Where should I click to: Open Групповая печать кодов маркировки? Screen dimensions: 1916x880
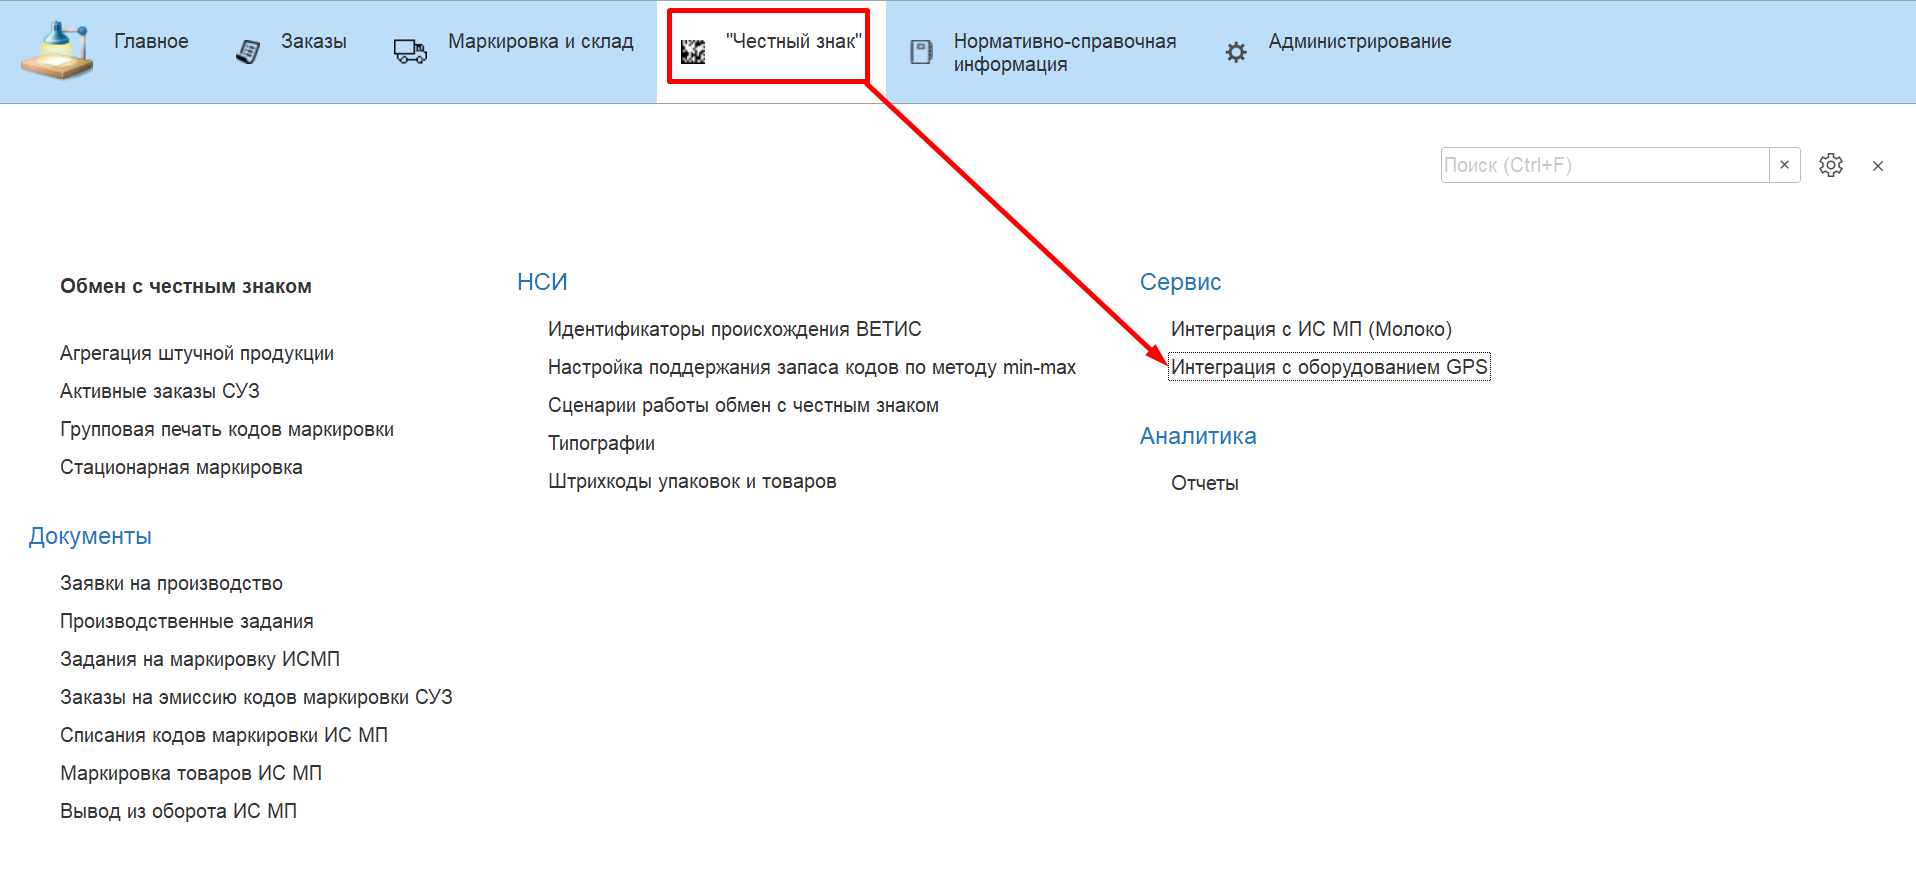point(227,429)
